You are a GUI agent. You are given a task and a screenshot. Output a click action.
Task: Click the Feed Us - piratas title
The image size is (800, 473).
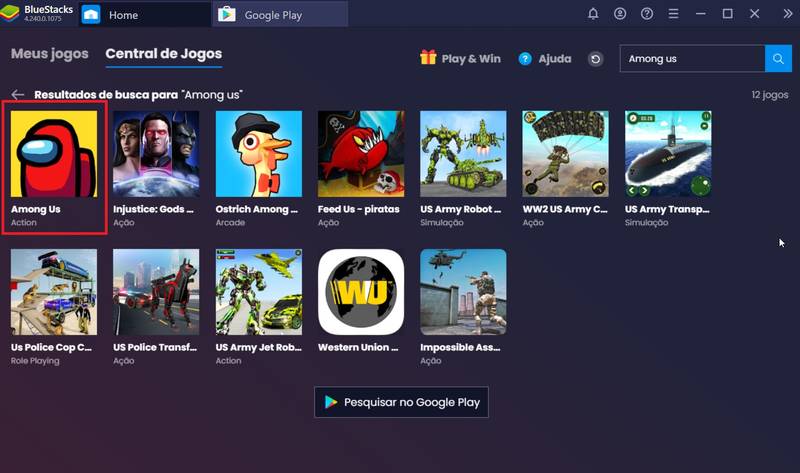tap(359, 209)
